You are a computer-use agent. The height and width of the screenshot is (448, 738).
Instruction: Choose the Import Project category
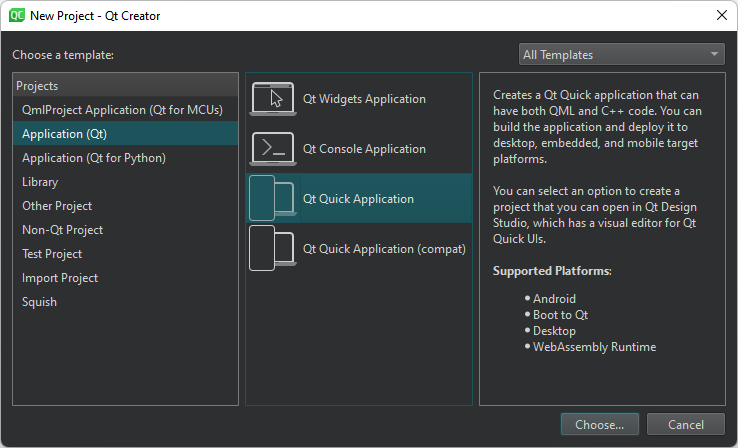click(x=60, y=278)
